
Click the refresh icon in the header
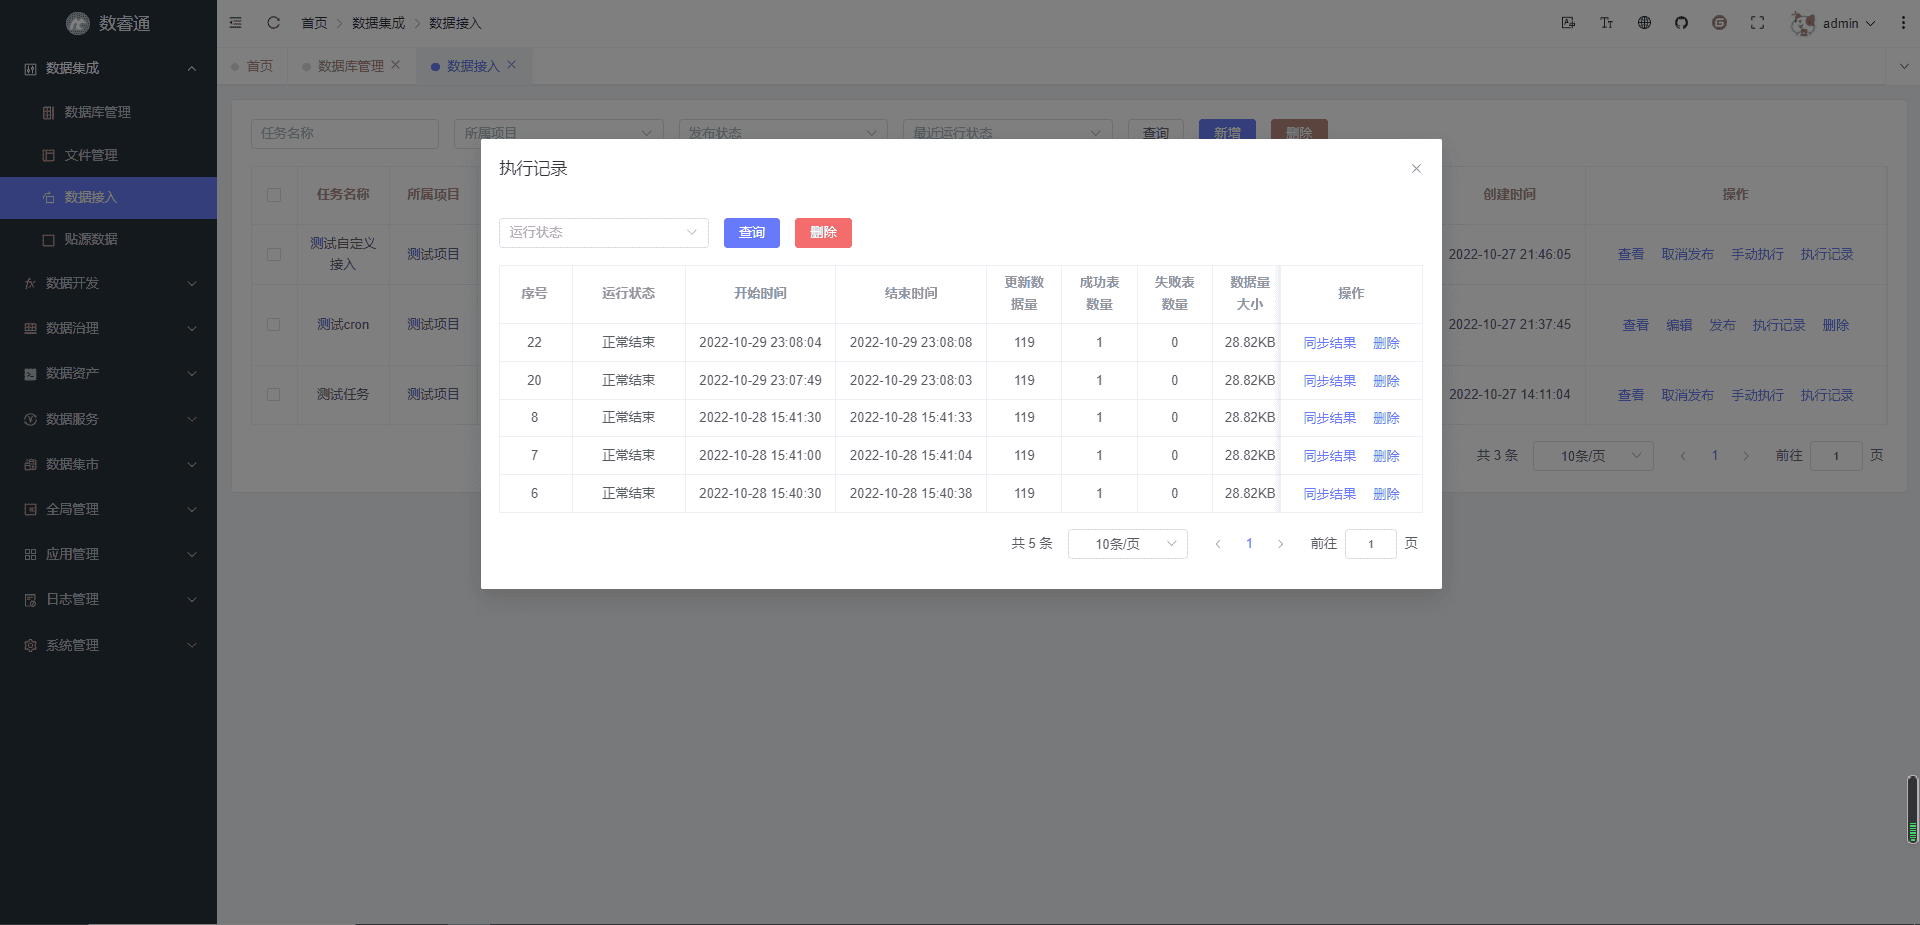(273, 22)
